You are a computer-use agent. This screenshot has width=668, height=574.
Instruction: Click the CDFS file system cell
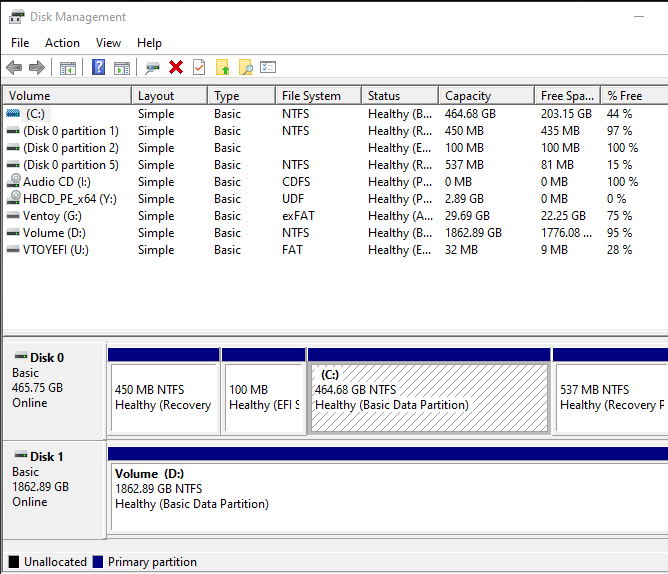[x=296, y=182]
